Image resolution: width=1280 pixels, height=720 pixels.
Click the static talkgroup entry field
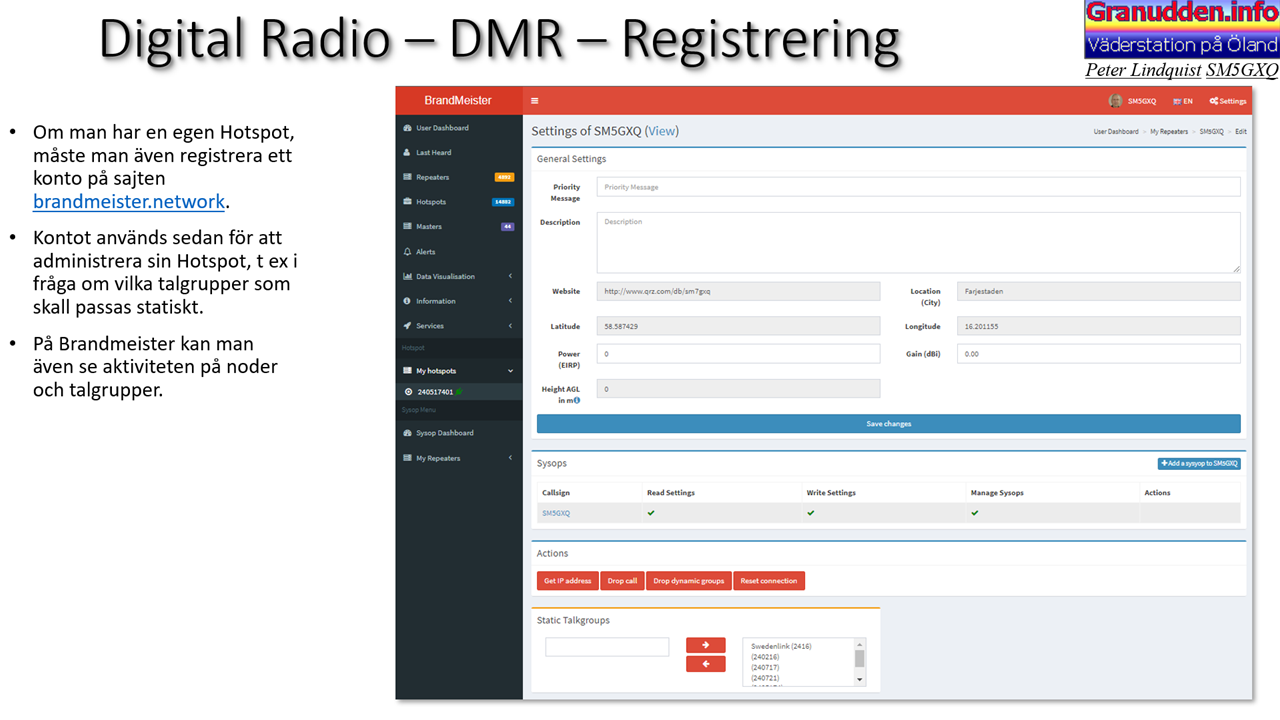coord(607,647)
